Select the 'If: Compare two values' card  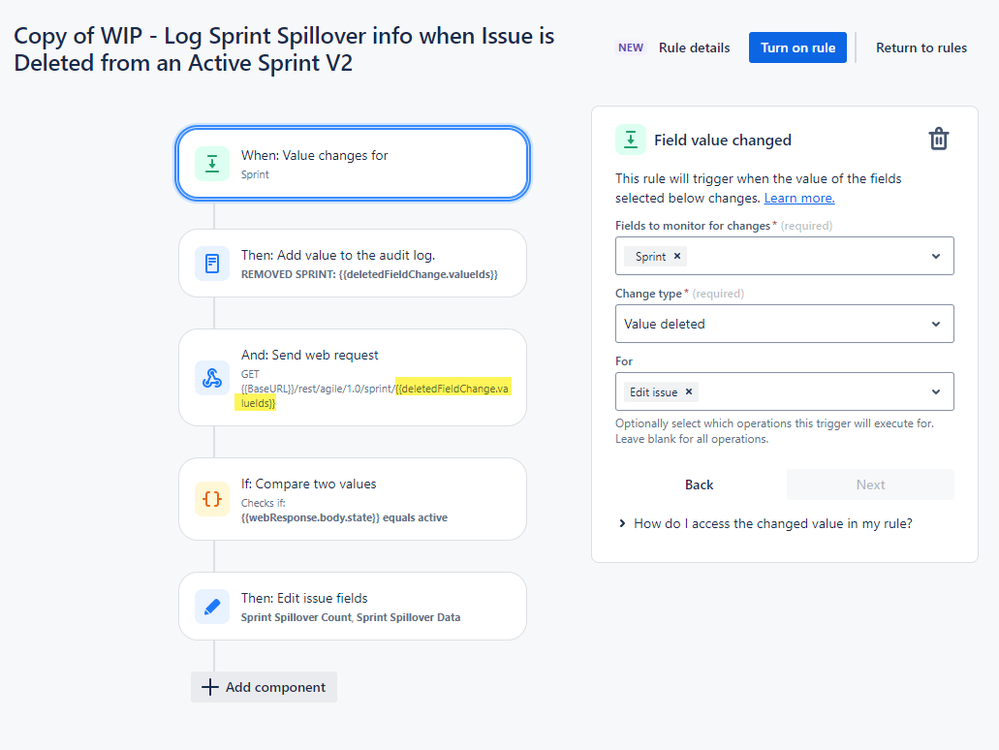pos(353,499)
